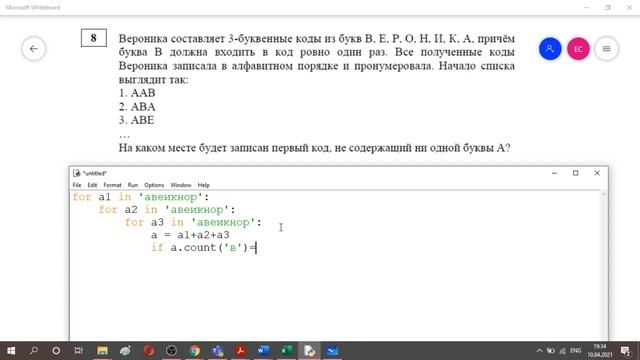Open the File menu in IDLE
This screenshot has height=360, width=640.
click(x=77, y=185)
